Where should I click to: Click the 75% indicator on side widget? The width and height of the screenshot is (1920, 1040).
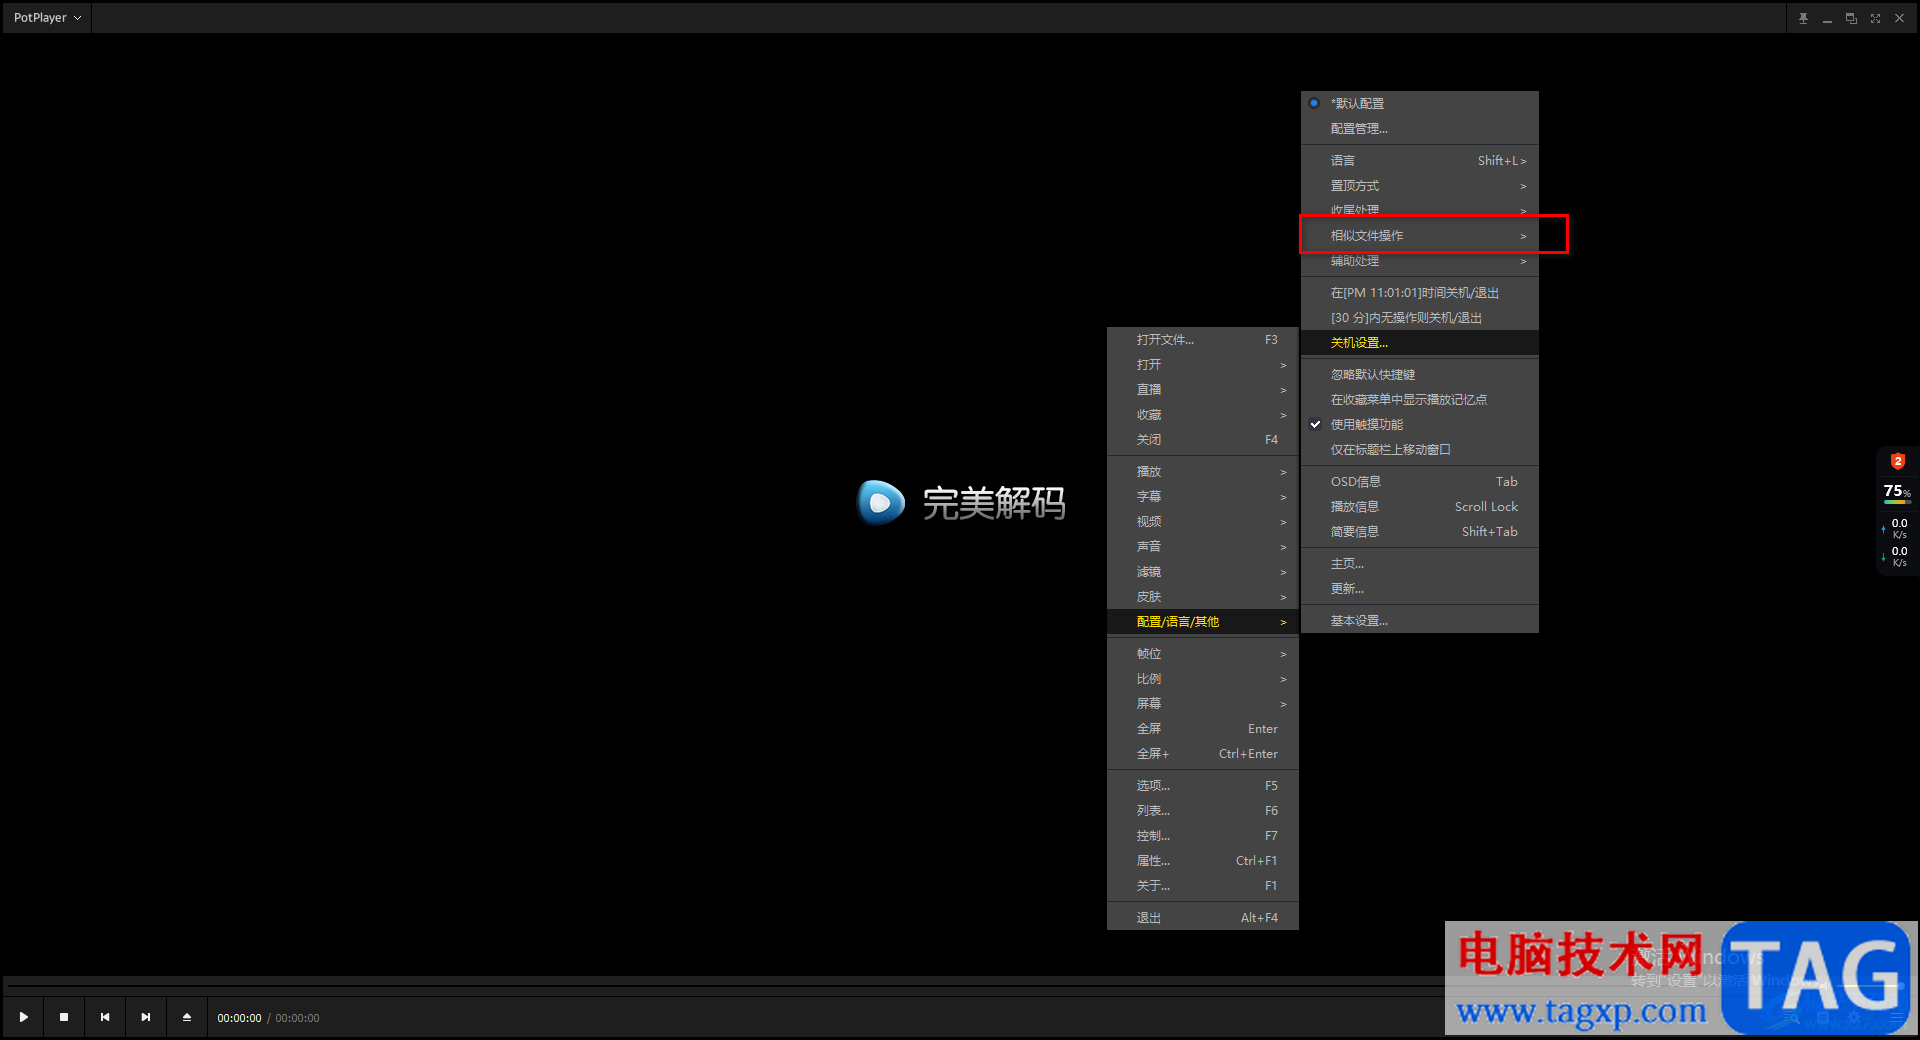click(x=1897, y=492)
